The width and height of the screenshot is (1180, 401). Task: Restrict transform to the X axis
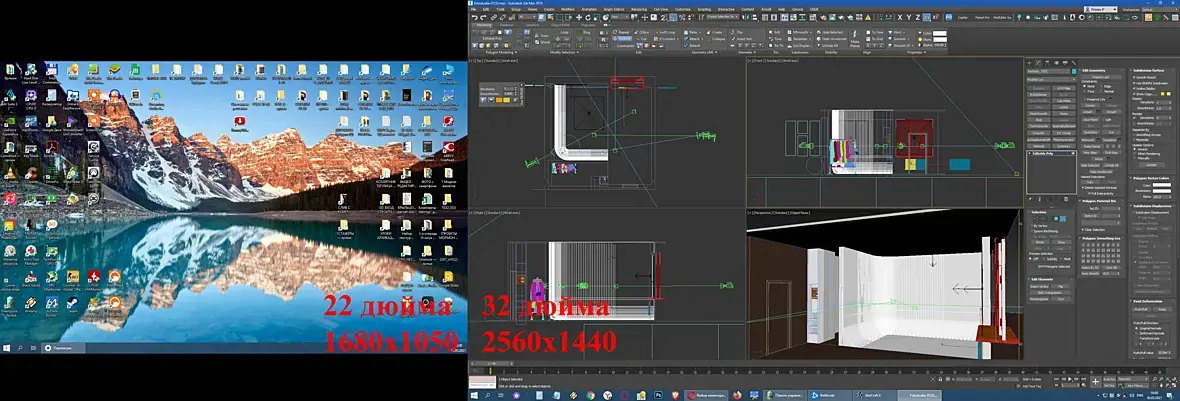click(x=900, y=17)
